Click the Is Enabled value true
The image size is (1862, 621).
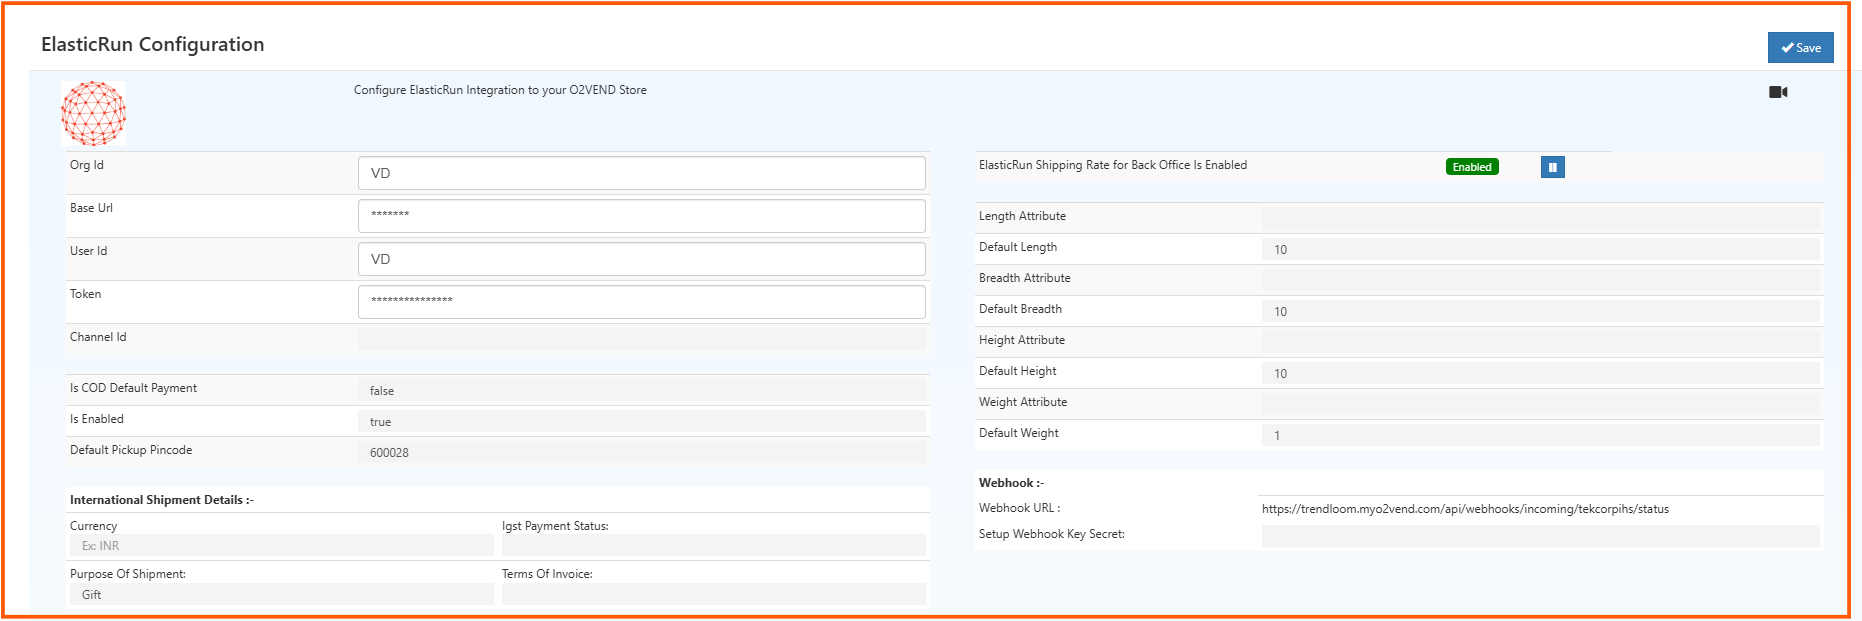[641, 422]
